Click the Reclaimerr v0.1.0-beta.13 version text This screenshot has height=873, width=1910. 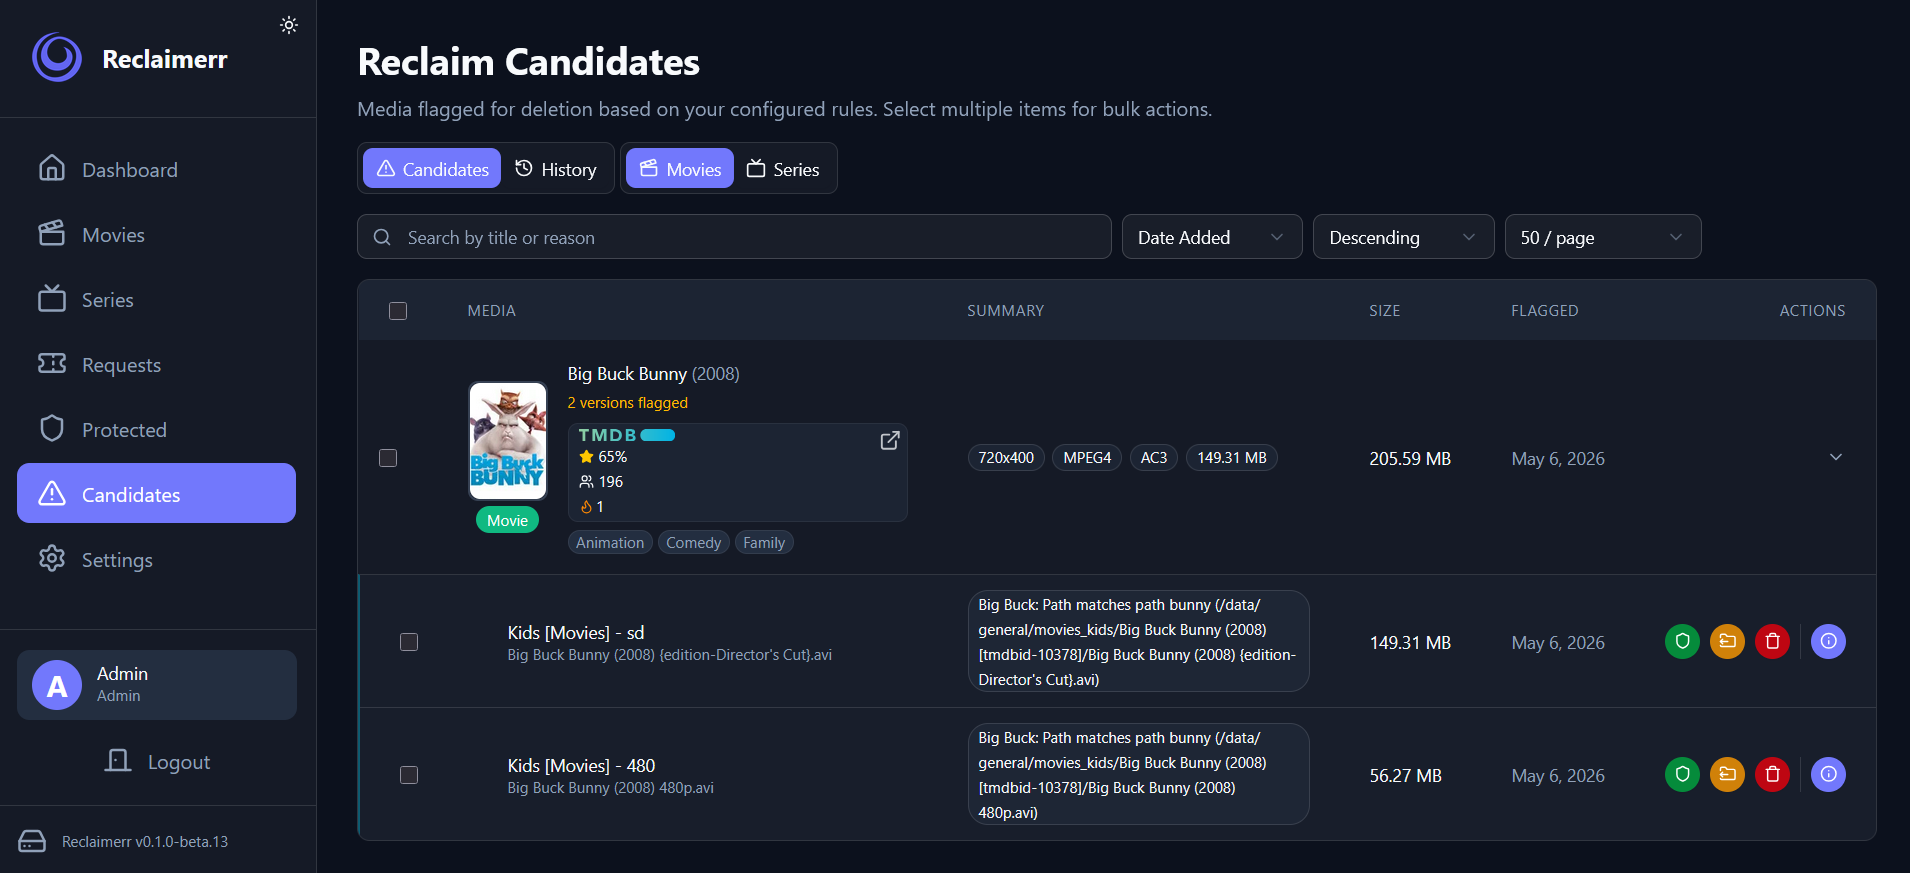[x=145, y=841]
